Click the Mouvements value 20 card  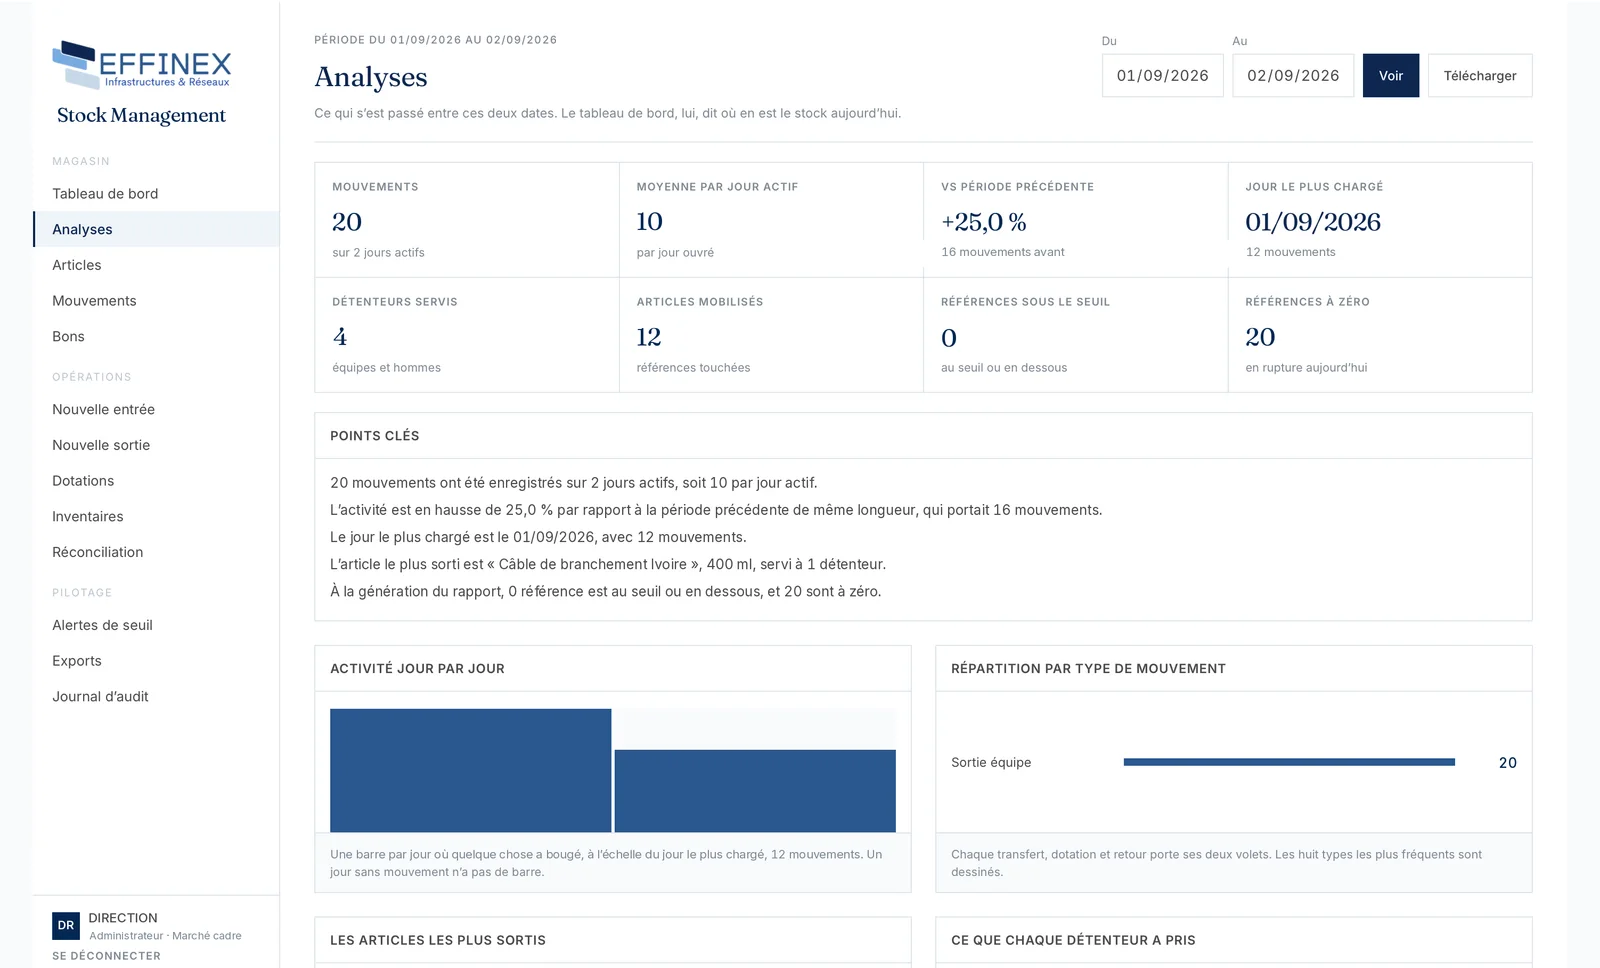click(x=467, y=220)
